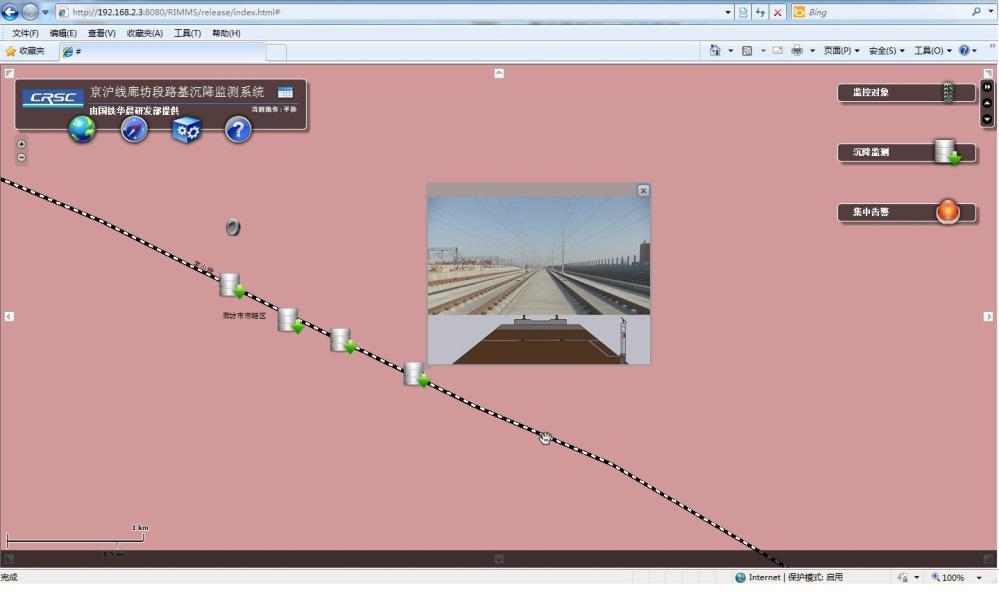Select the last settlement sensor on the railway
Image resolution: width=999 pixels, height=599 pixels.
click(415, 375)
